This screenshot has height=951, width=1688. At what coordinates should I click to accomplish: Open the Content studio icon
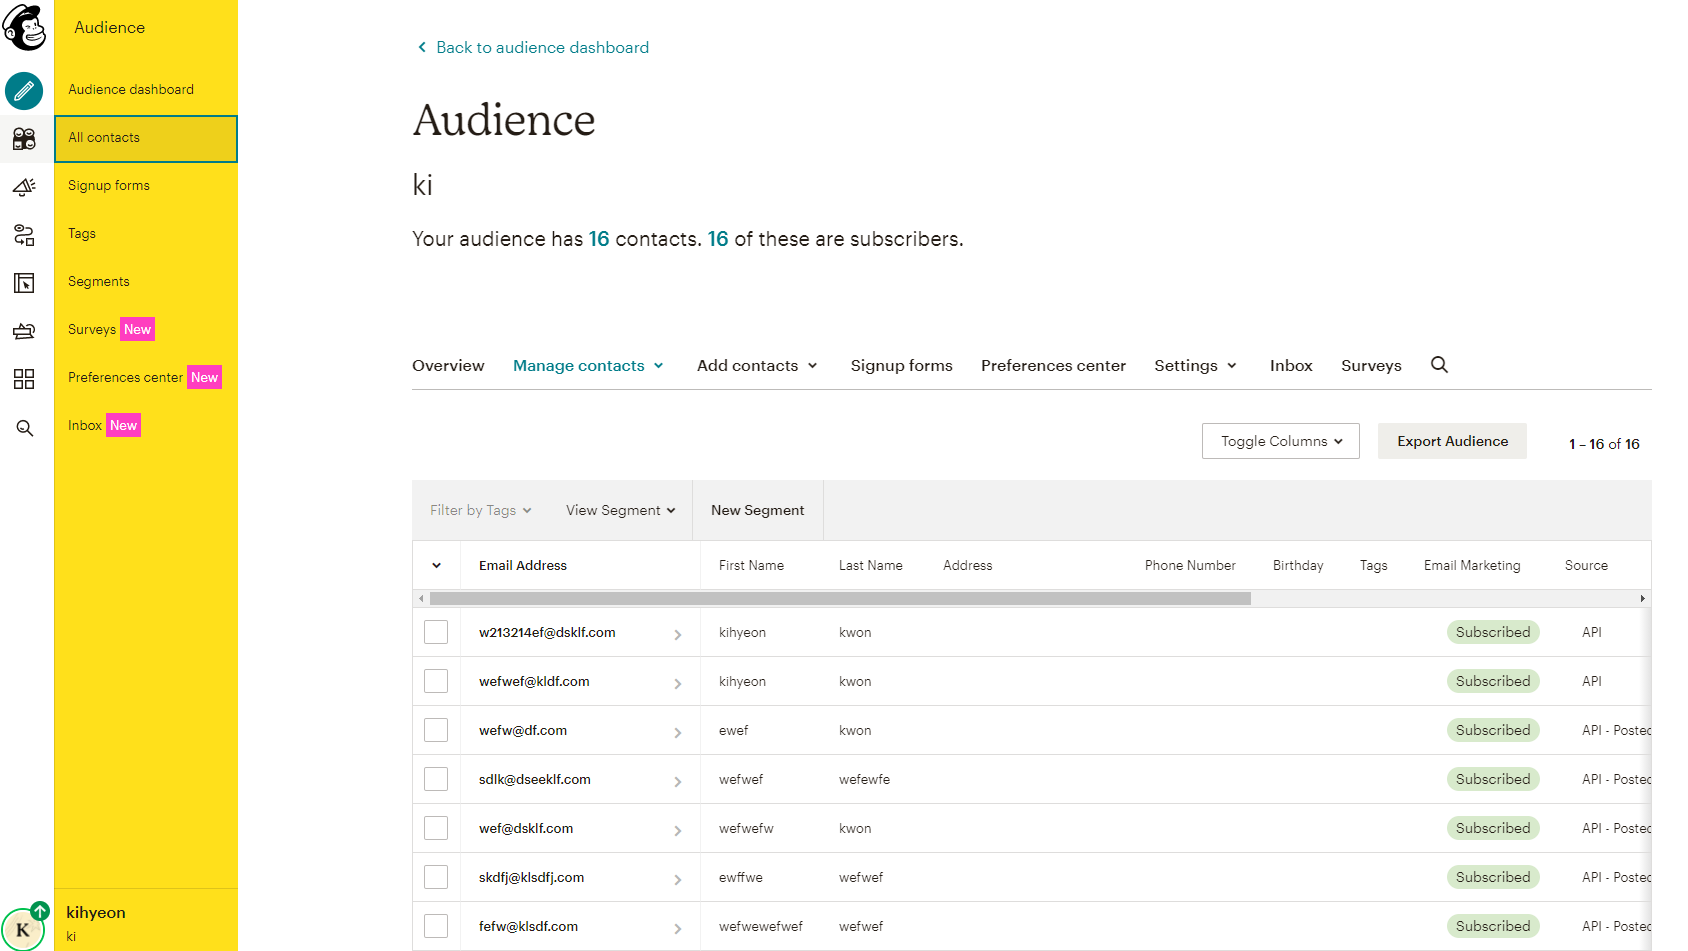point(24,331)
